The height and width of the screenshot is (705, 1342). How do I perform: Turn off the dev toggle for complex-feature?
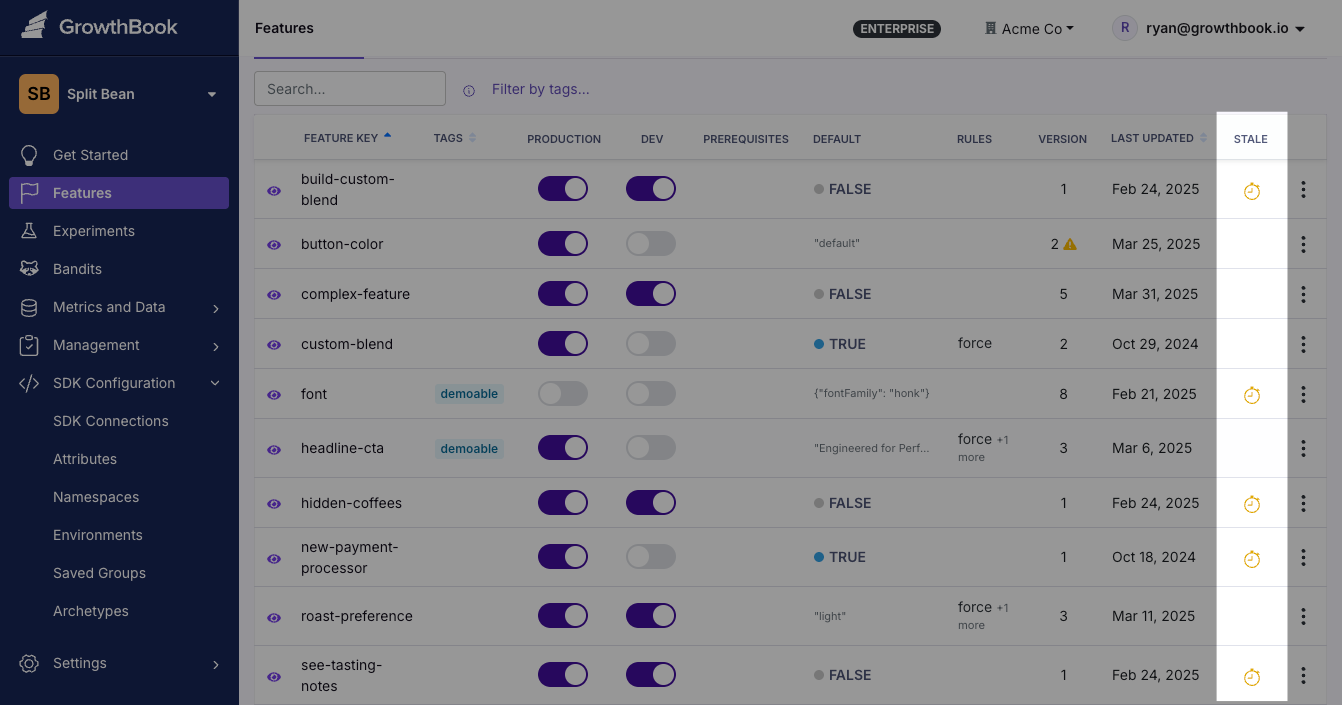pyautogui.click(x=651, y=293)
